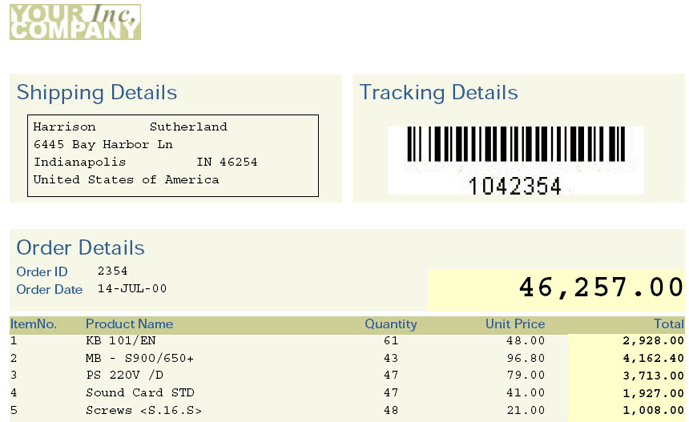
Task: Select the order total 46,257.00
Action: coord(601,288)
